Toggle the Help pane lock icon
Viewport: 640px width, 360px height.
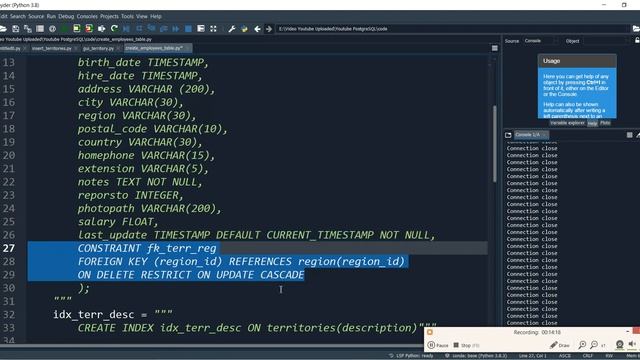(x=637, y=40)
